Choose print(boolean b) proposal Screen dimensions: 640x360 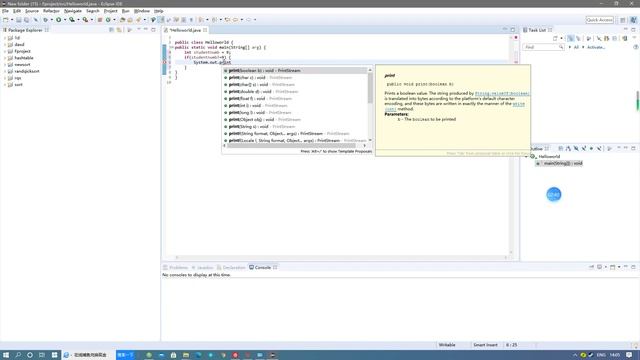(295, 71)
